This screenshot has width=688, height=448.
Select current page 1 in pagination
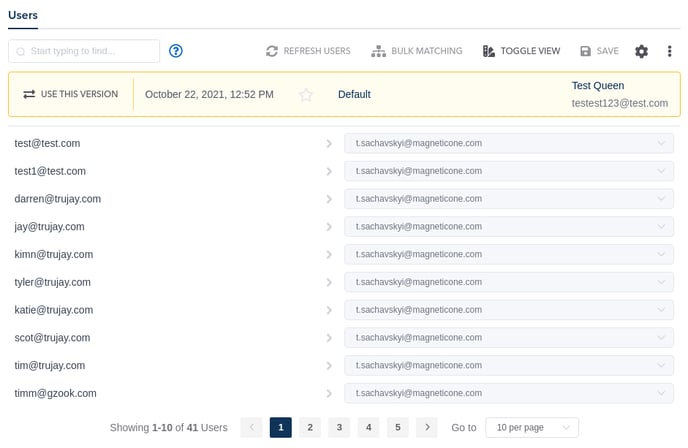pyautogui.click(x=281, y=427)
